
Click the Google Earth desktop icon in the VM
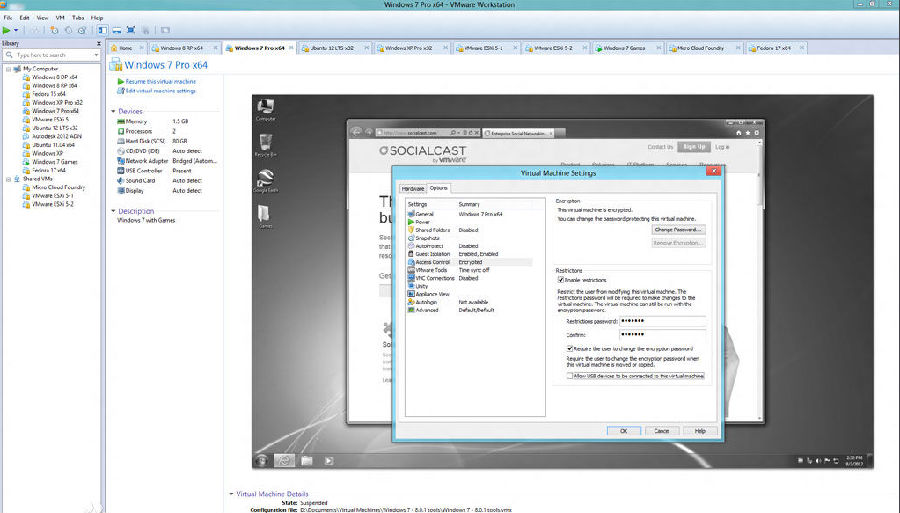(x=265, y=181)
